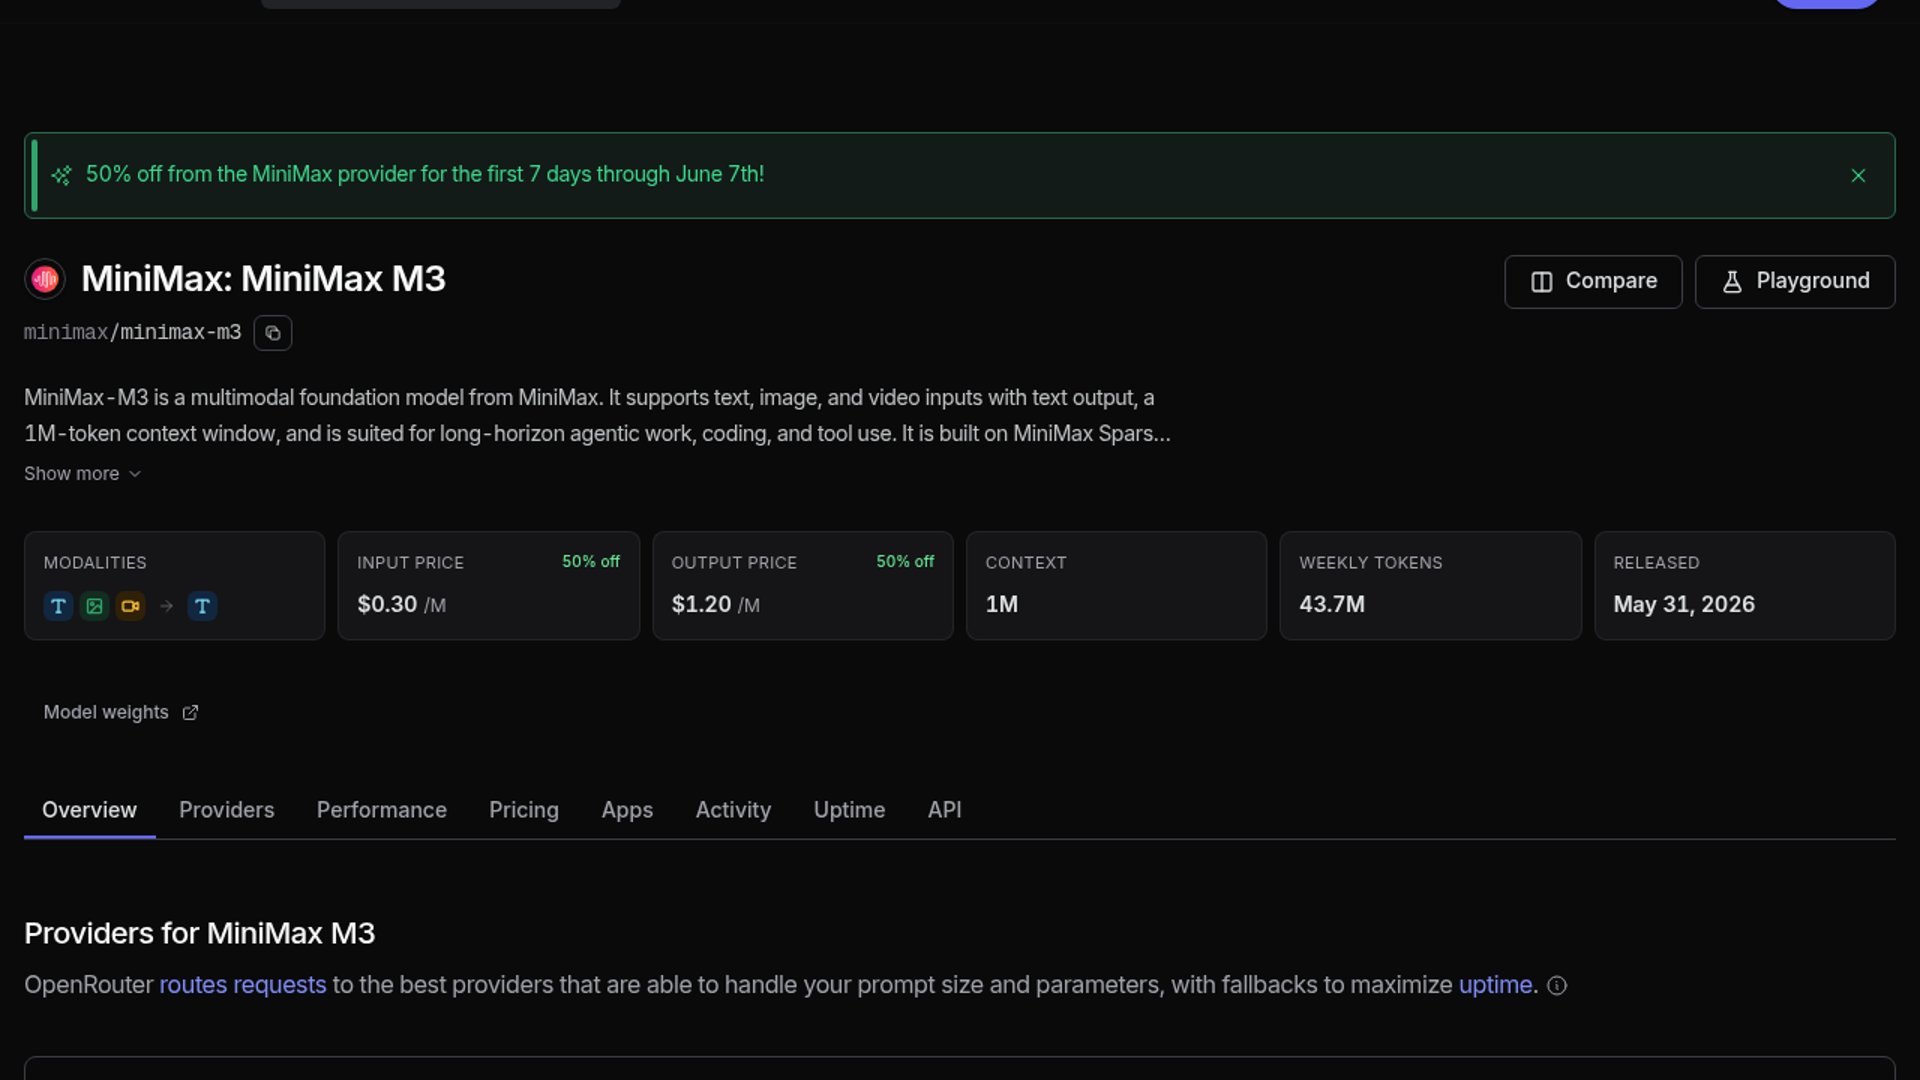Click the MiniMax logo avatar
This screenshot has width=1920, height=1080.
tap(45, 279)
